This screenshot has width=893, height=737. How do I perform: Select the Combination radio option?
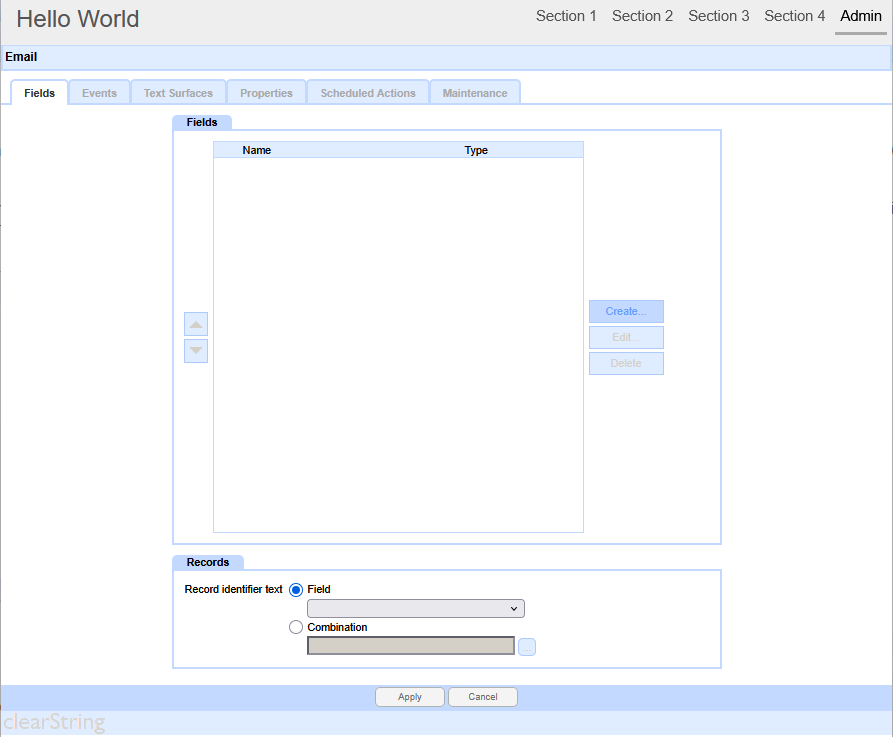pos(296,628)
